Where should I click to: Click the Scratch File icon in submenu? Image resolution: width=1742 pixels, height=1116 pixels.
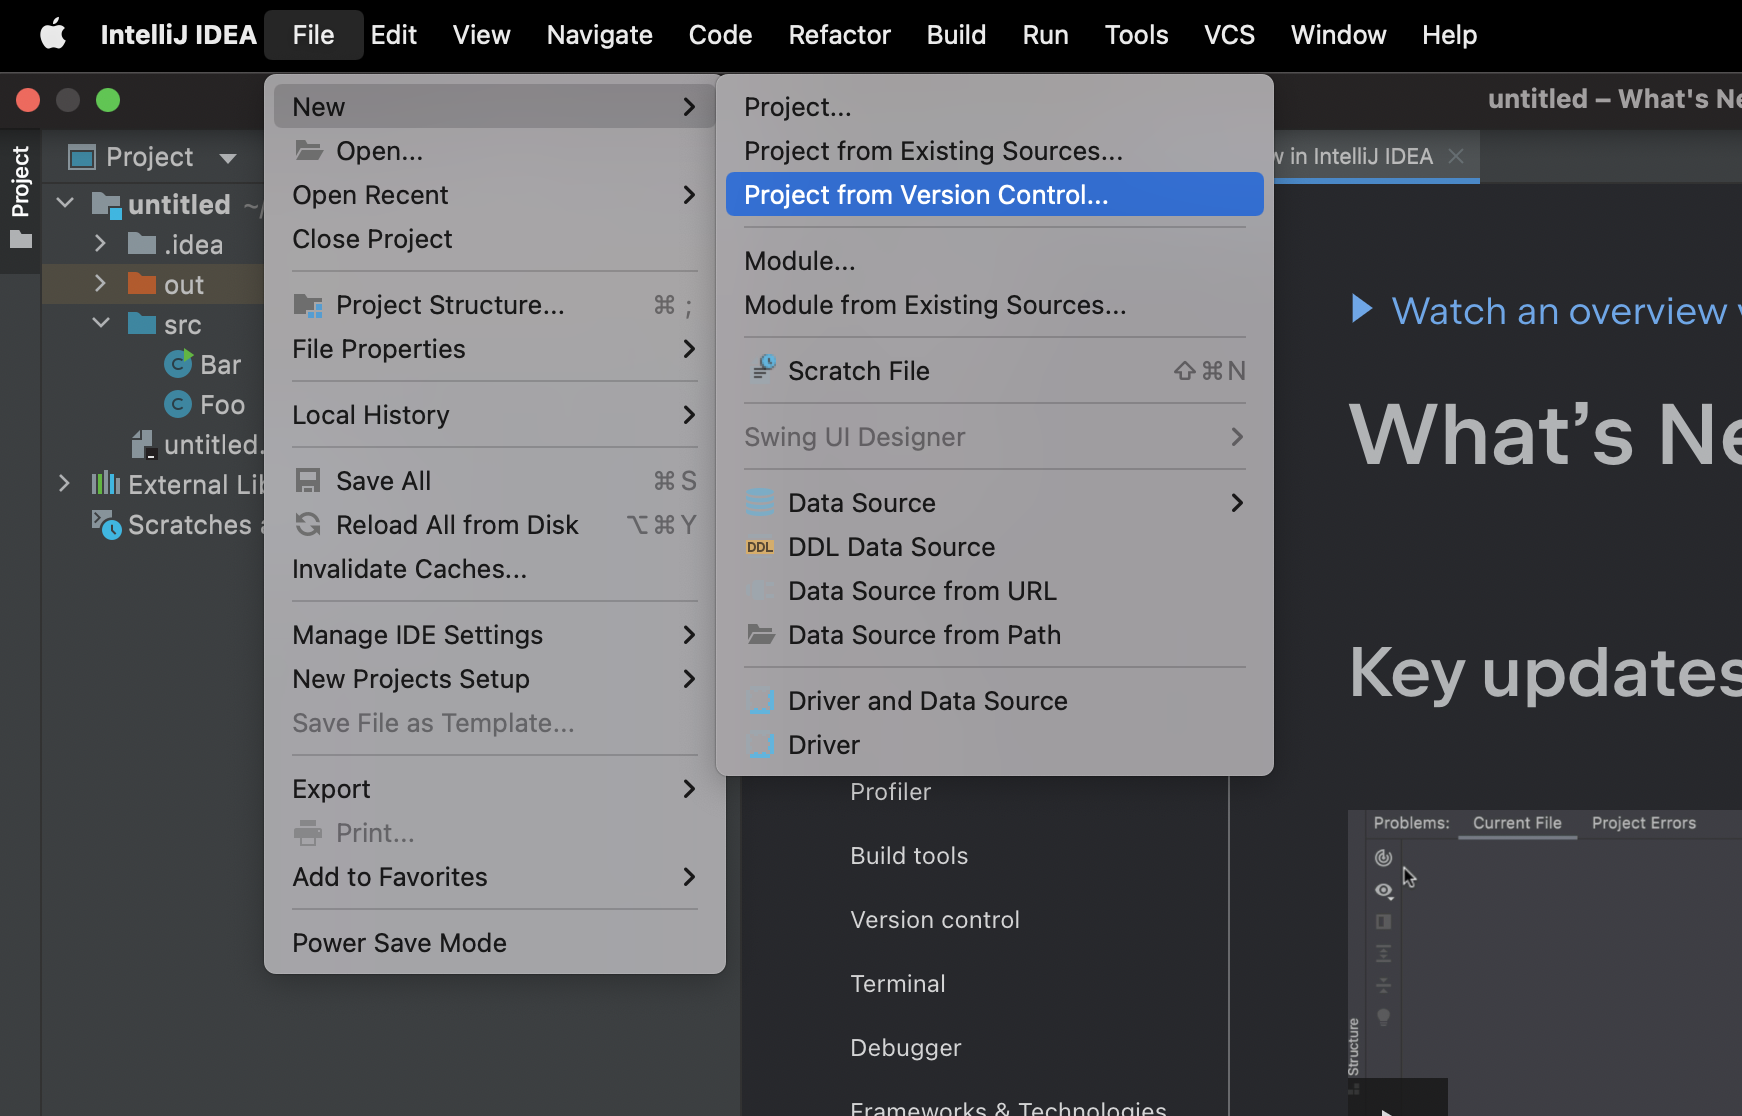[x=763, y=370]
